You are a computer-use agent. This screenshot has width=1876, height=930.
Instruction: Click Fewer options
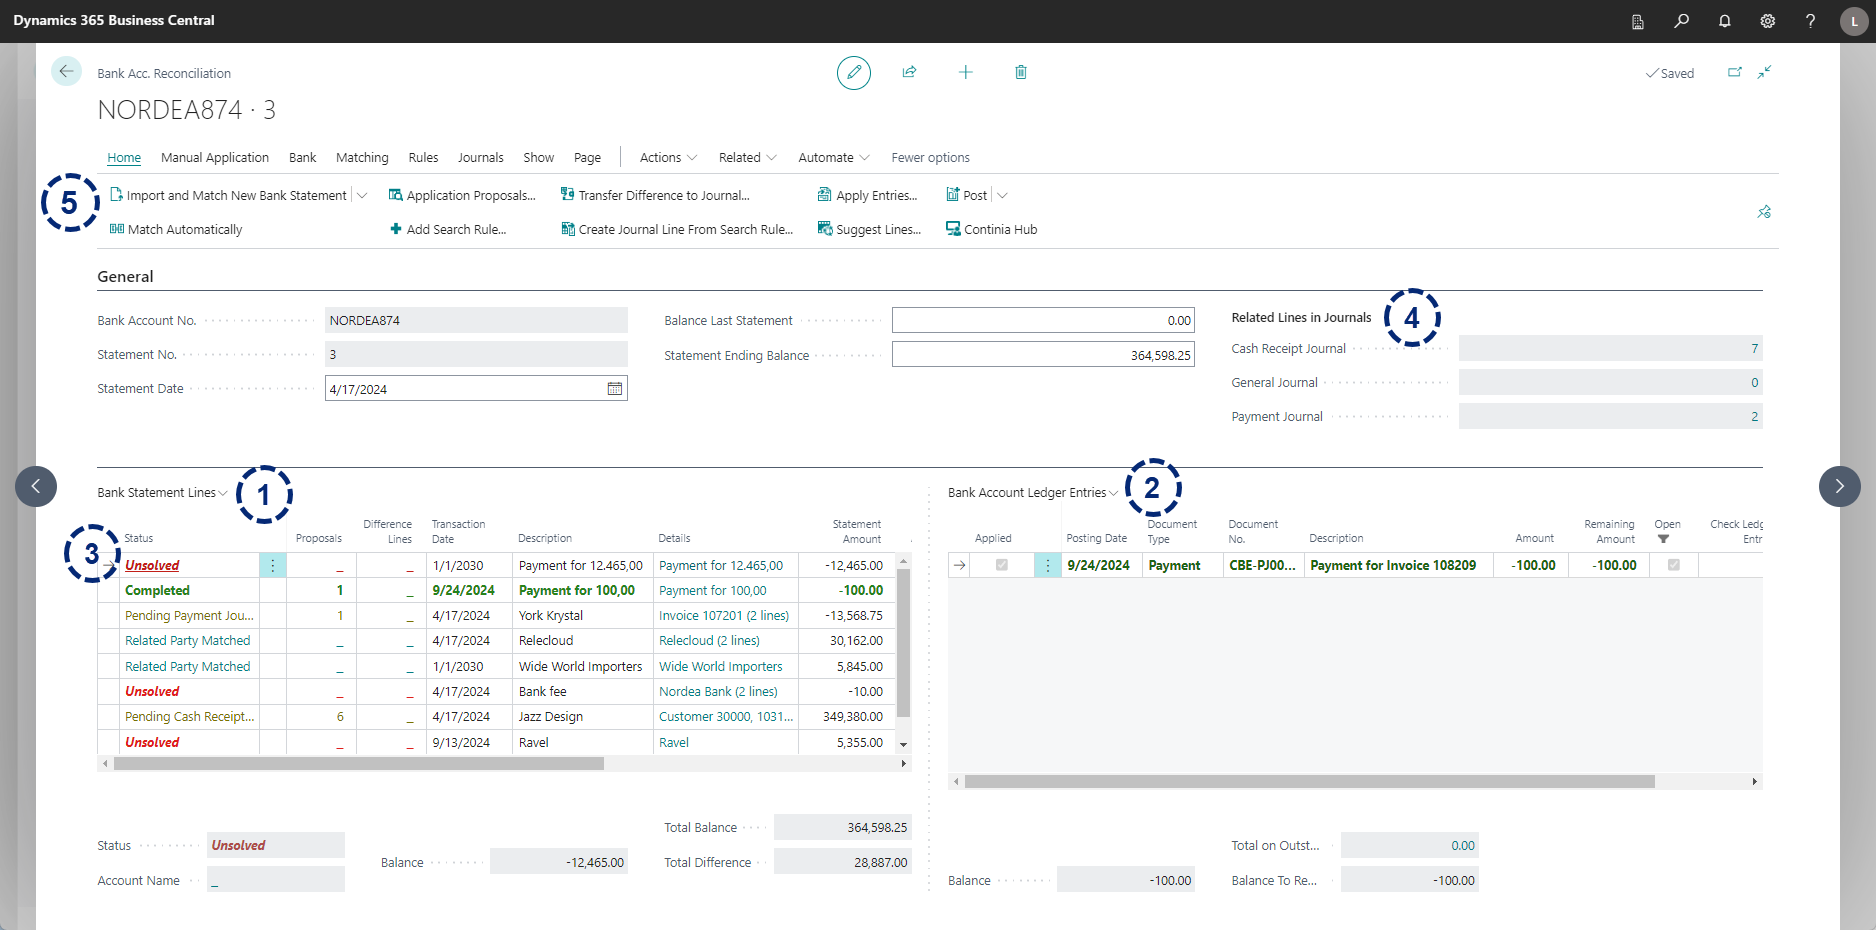[930, 157]
